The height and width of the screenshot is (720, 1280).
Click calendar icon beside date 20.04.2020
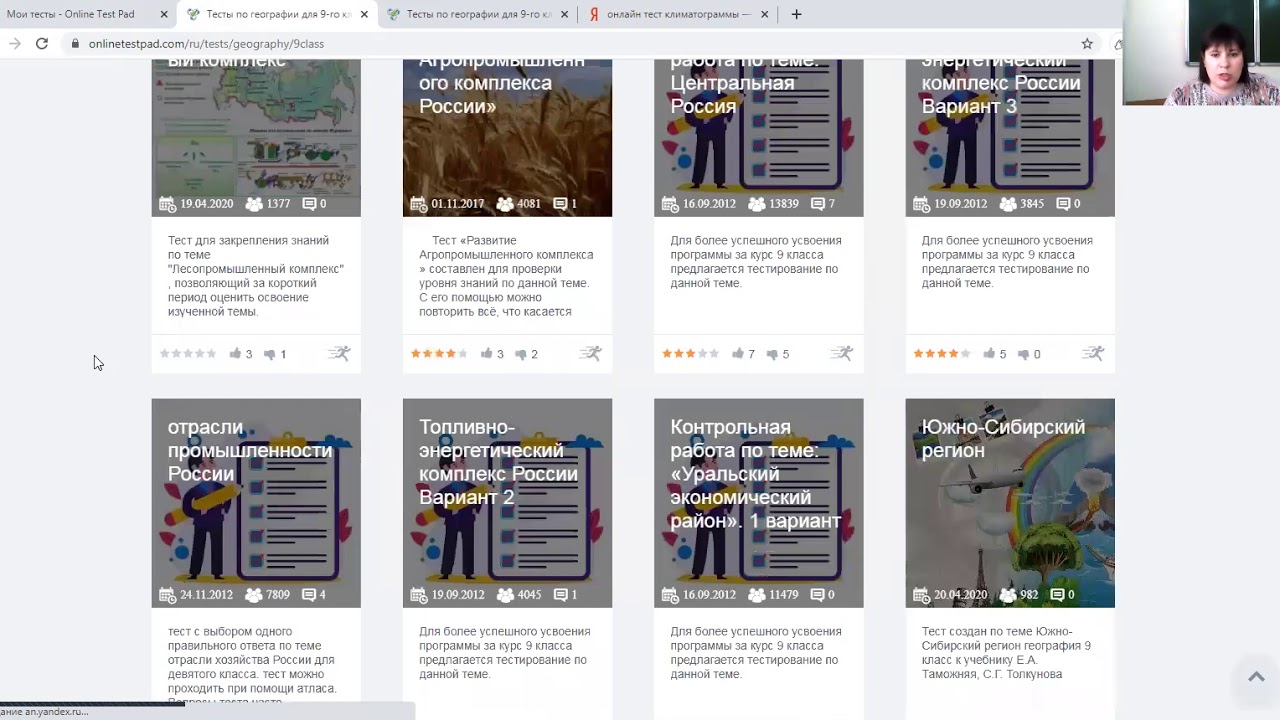922,595
